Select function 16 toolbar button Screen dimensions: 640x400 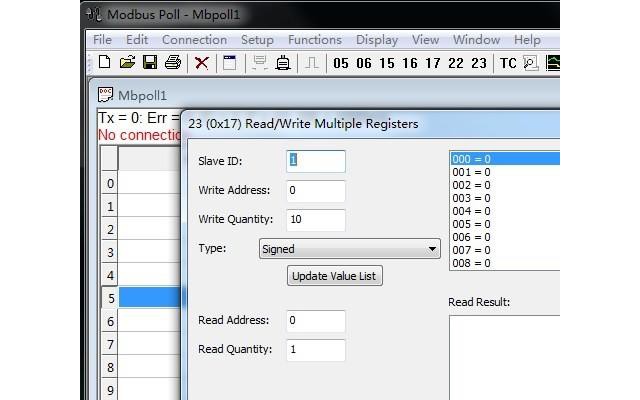(410, 63)
